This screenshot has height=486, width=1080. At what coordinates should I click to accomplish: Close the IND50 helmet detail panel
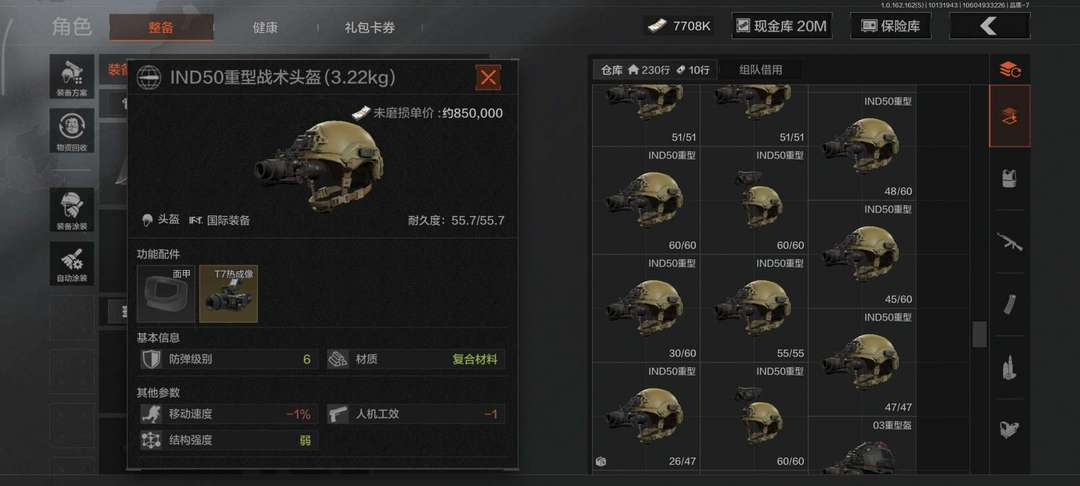pyautogui.click(x=488, y=77)
